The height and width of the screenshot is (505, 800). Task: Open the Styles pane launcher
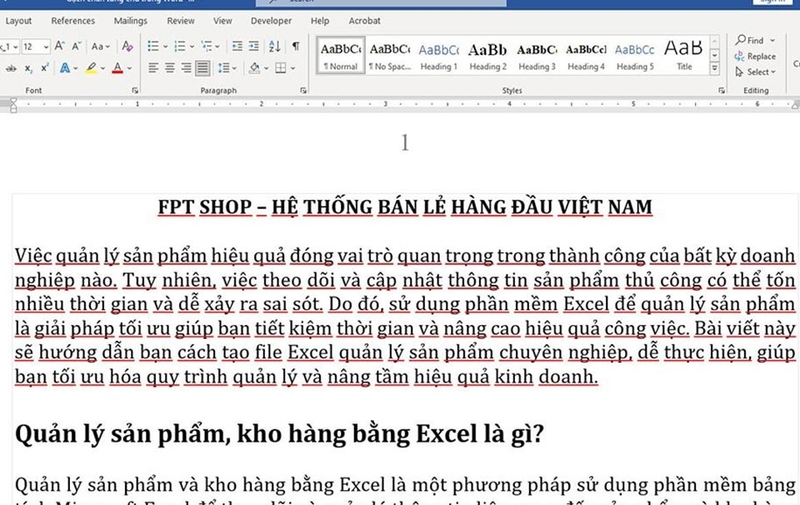tap(721, 90)
